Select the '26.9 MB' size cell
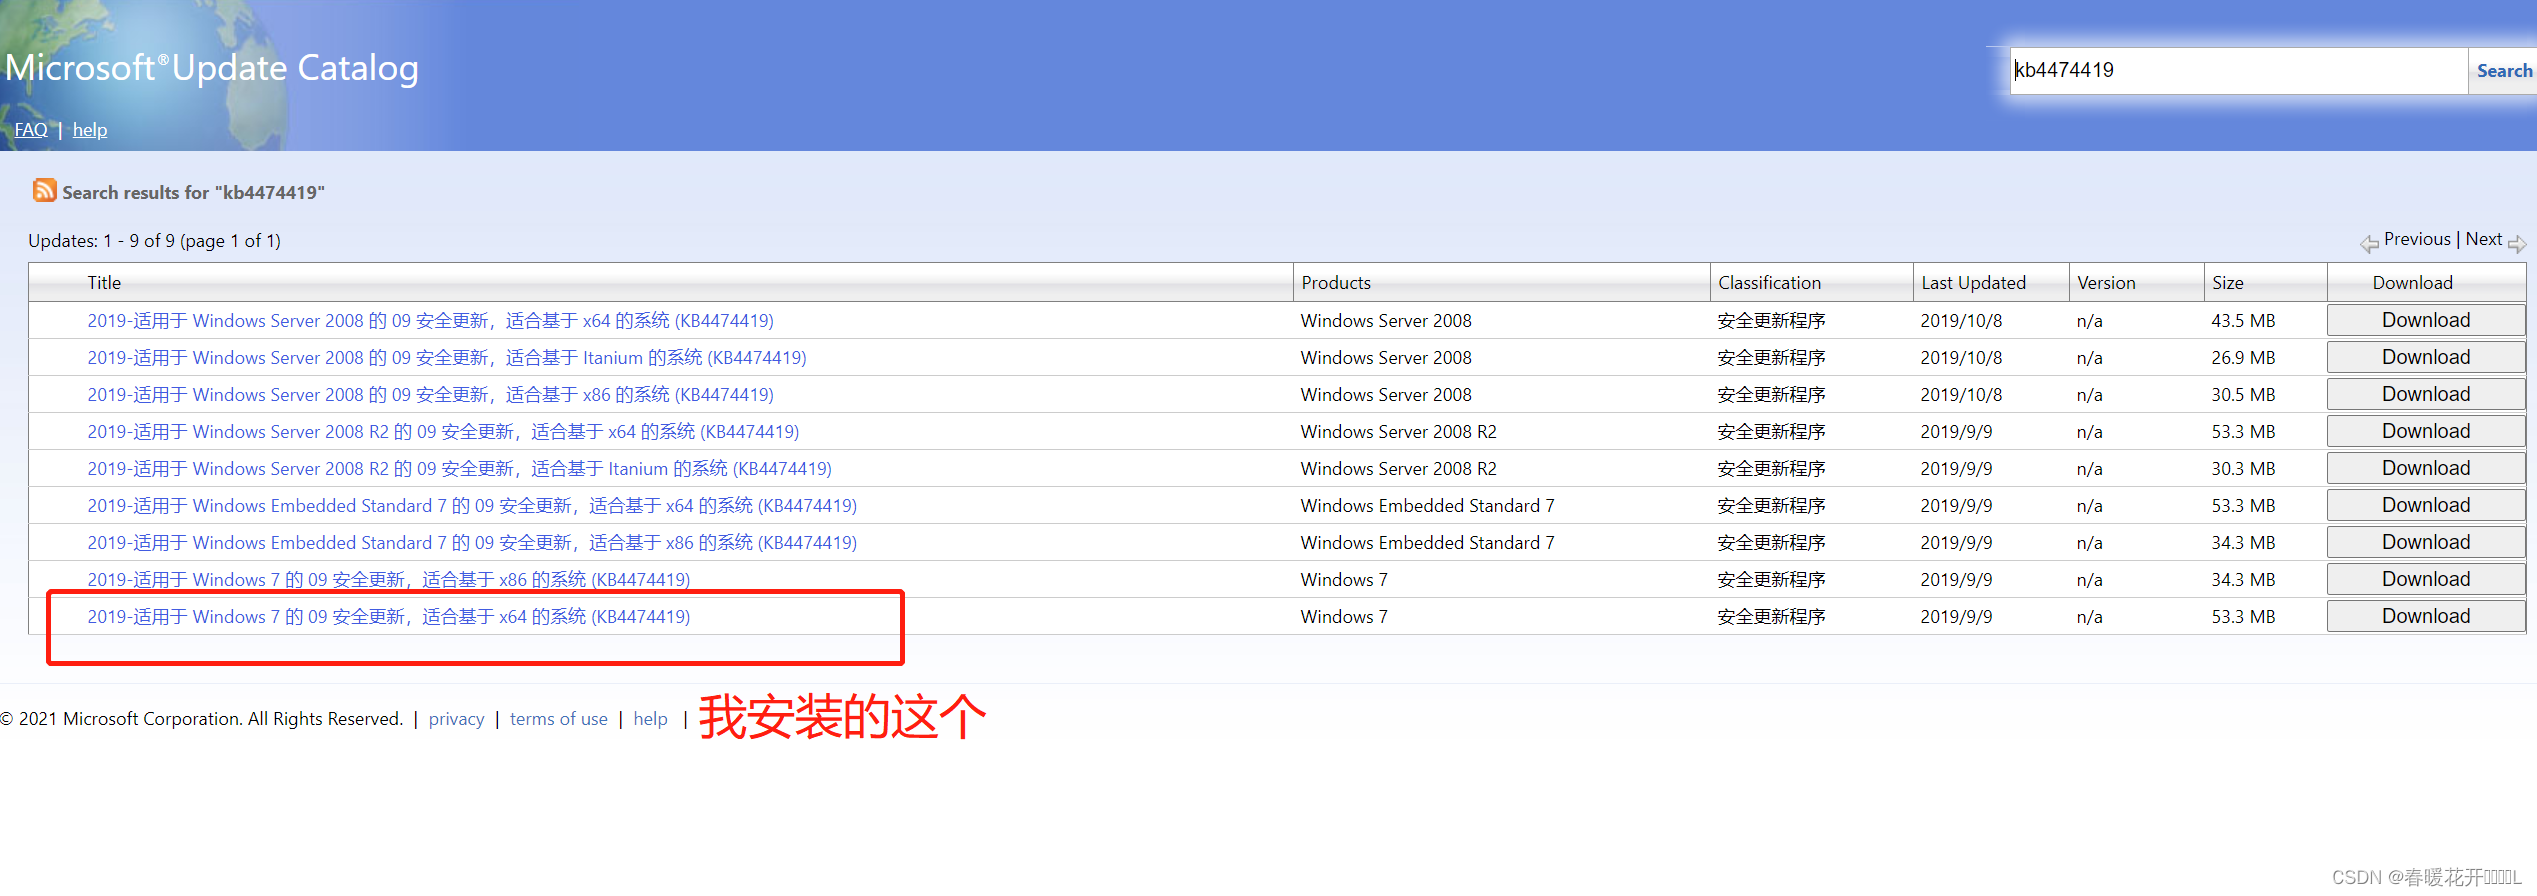 tap(2243, 358)
